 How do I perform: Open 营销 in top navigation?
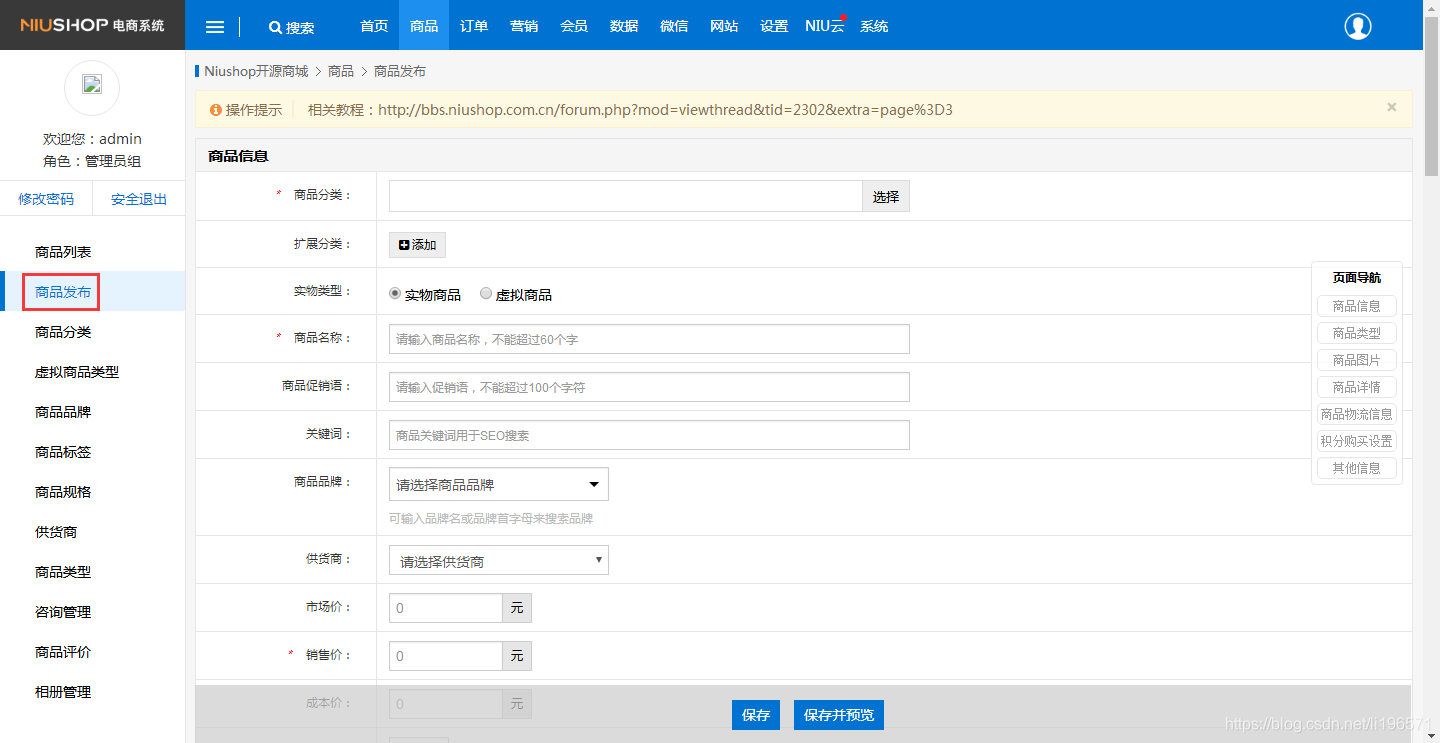pyautogui.click(x=524, y=26)
